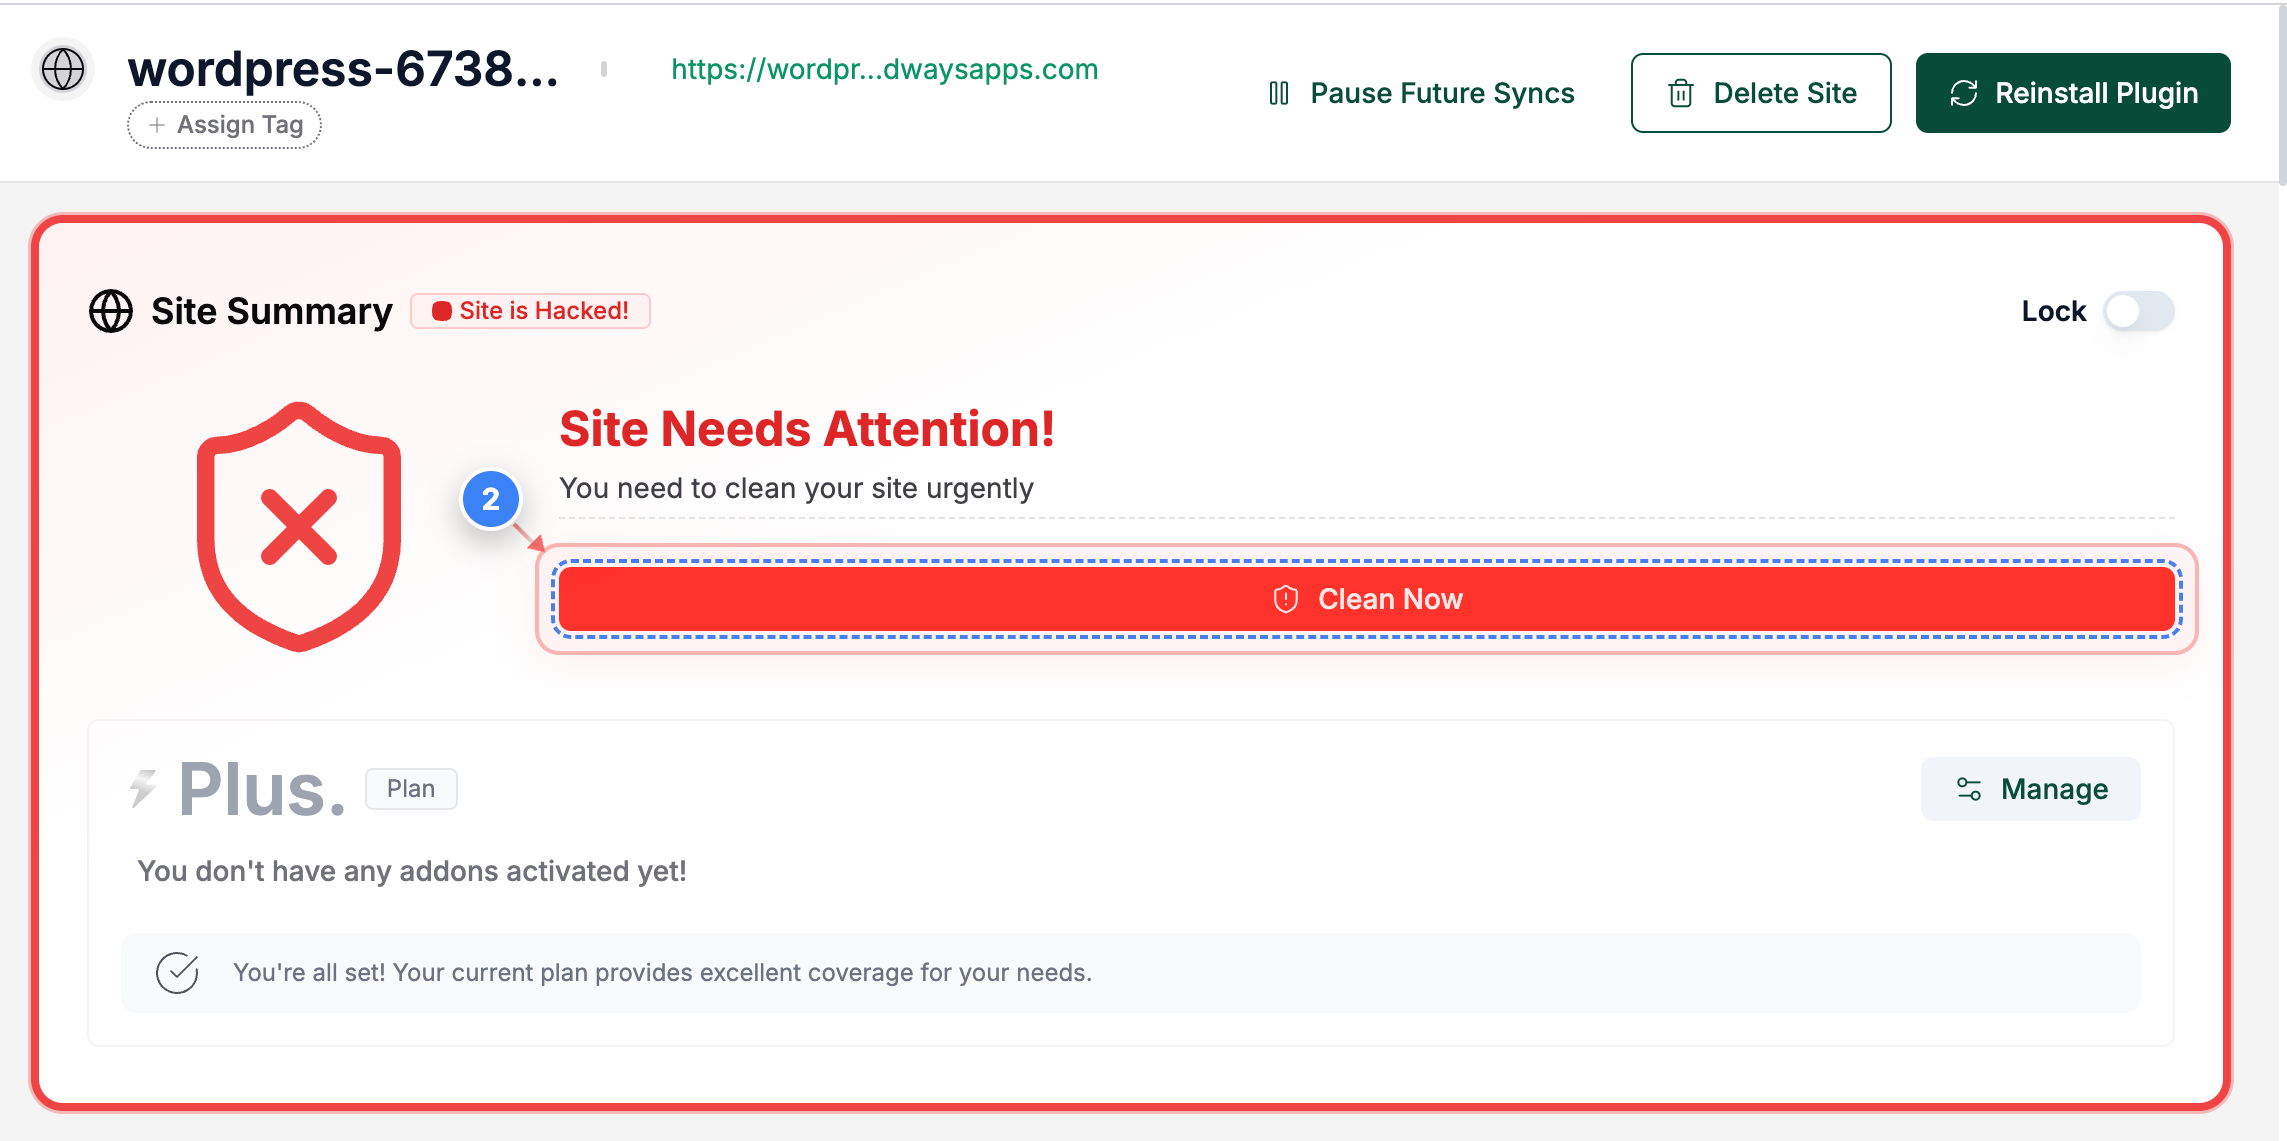This screenshot has width=2287, height=1141.
Task: Delete the current site
Action: pyautogui.click(x=1761, y=93)
